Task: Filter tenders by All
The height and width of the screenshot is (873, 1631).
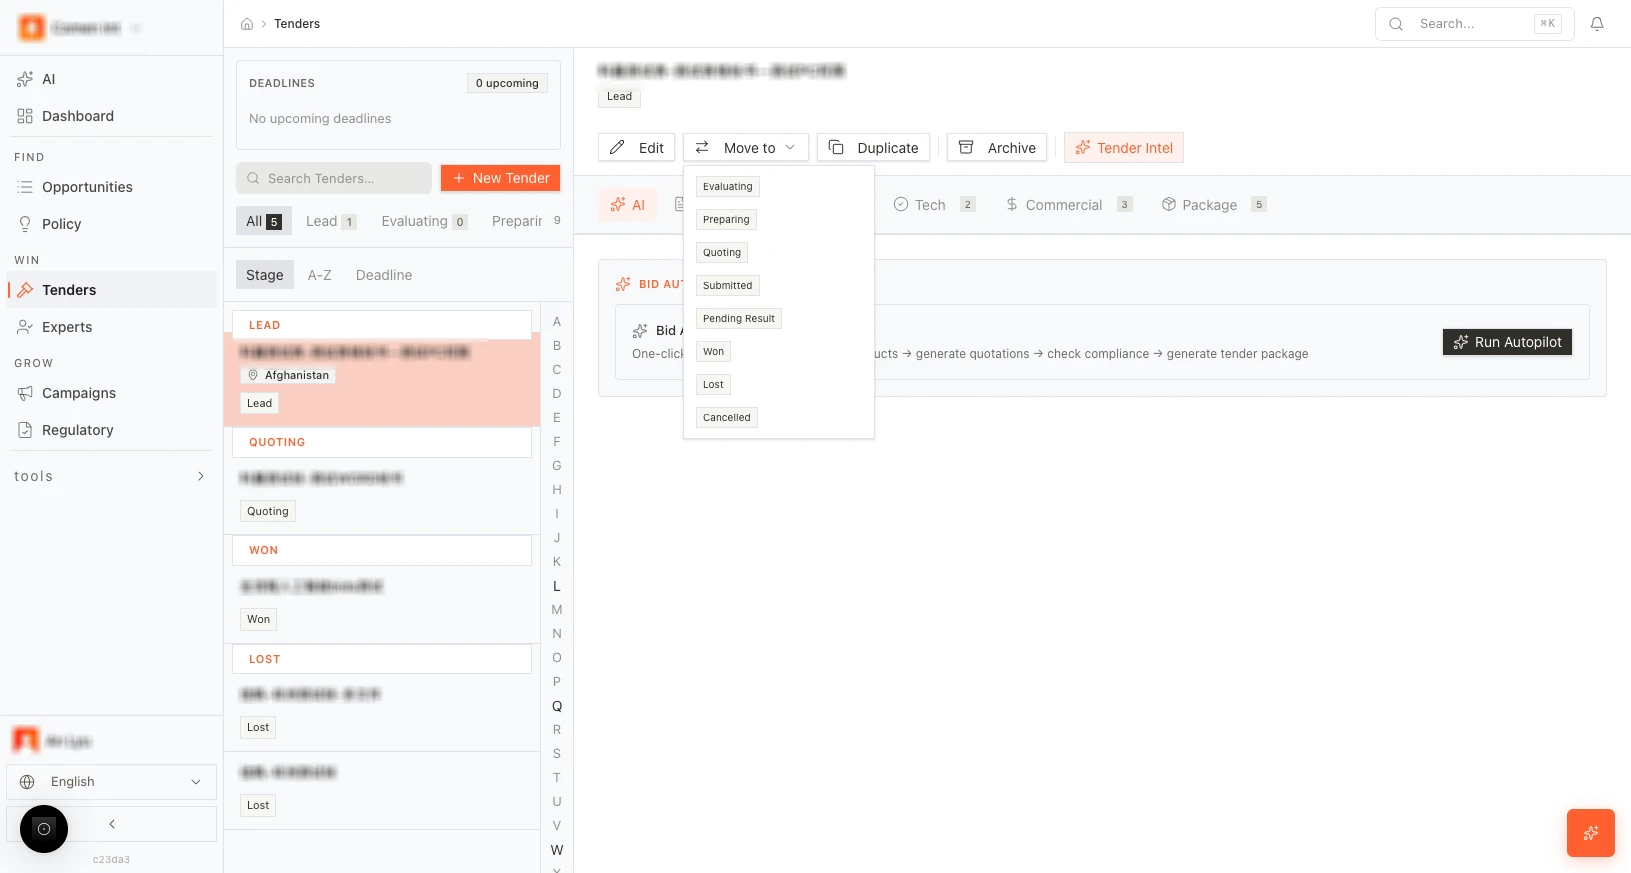Action: point(264,221)
